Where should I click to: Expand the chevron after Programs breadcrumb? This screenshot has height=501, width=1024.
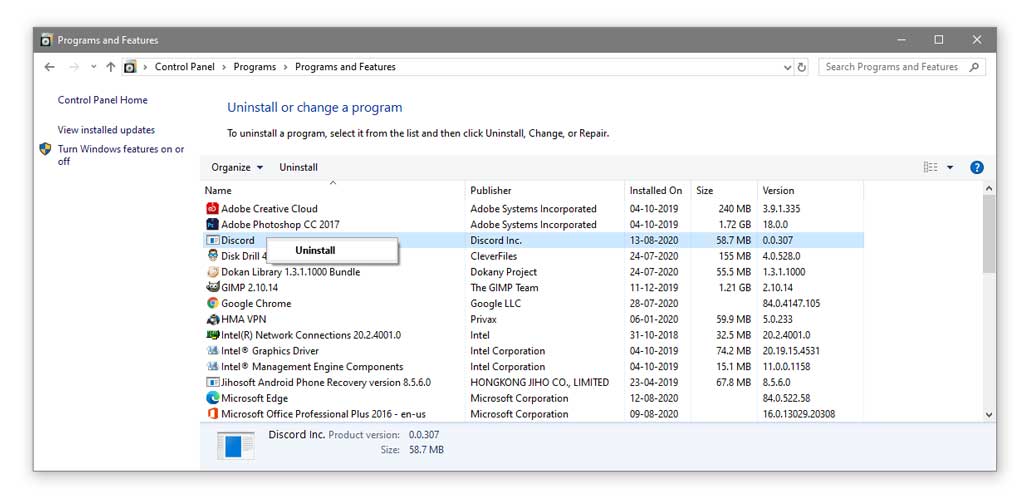click(285, 67)
